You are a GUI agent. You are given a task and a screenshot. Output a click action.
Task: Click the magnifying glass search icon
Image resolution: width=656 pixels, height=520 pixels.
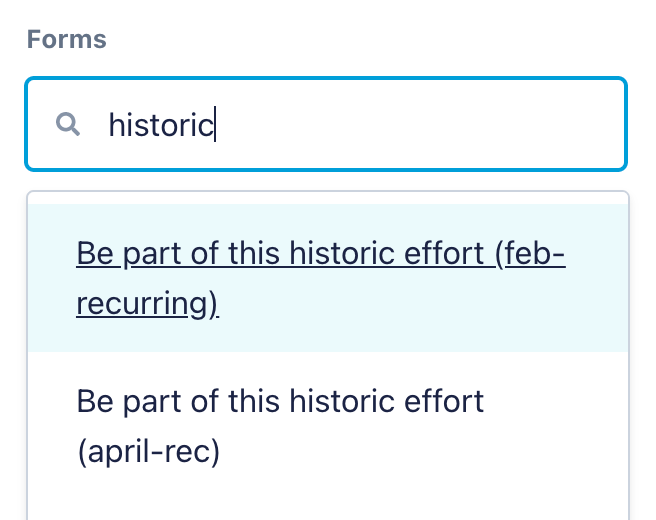(x=68, y=124)
